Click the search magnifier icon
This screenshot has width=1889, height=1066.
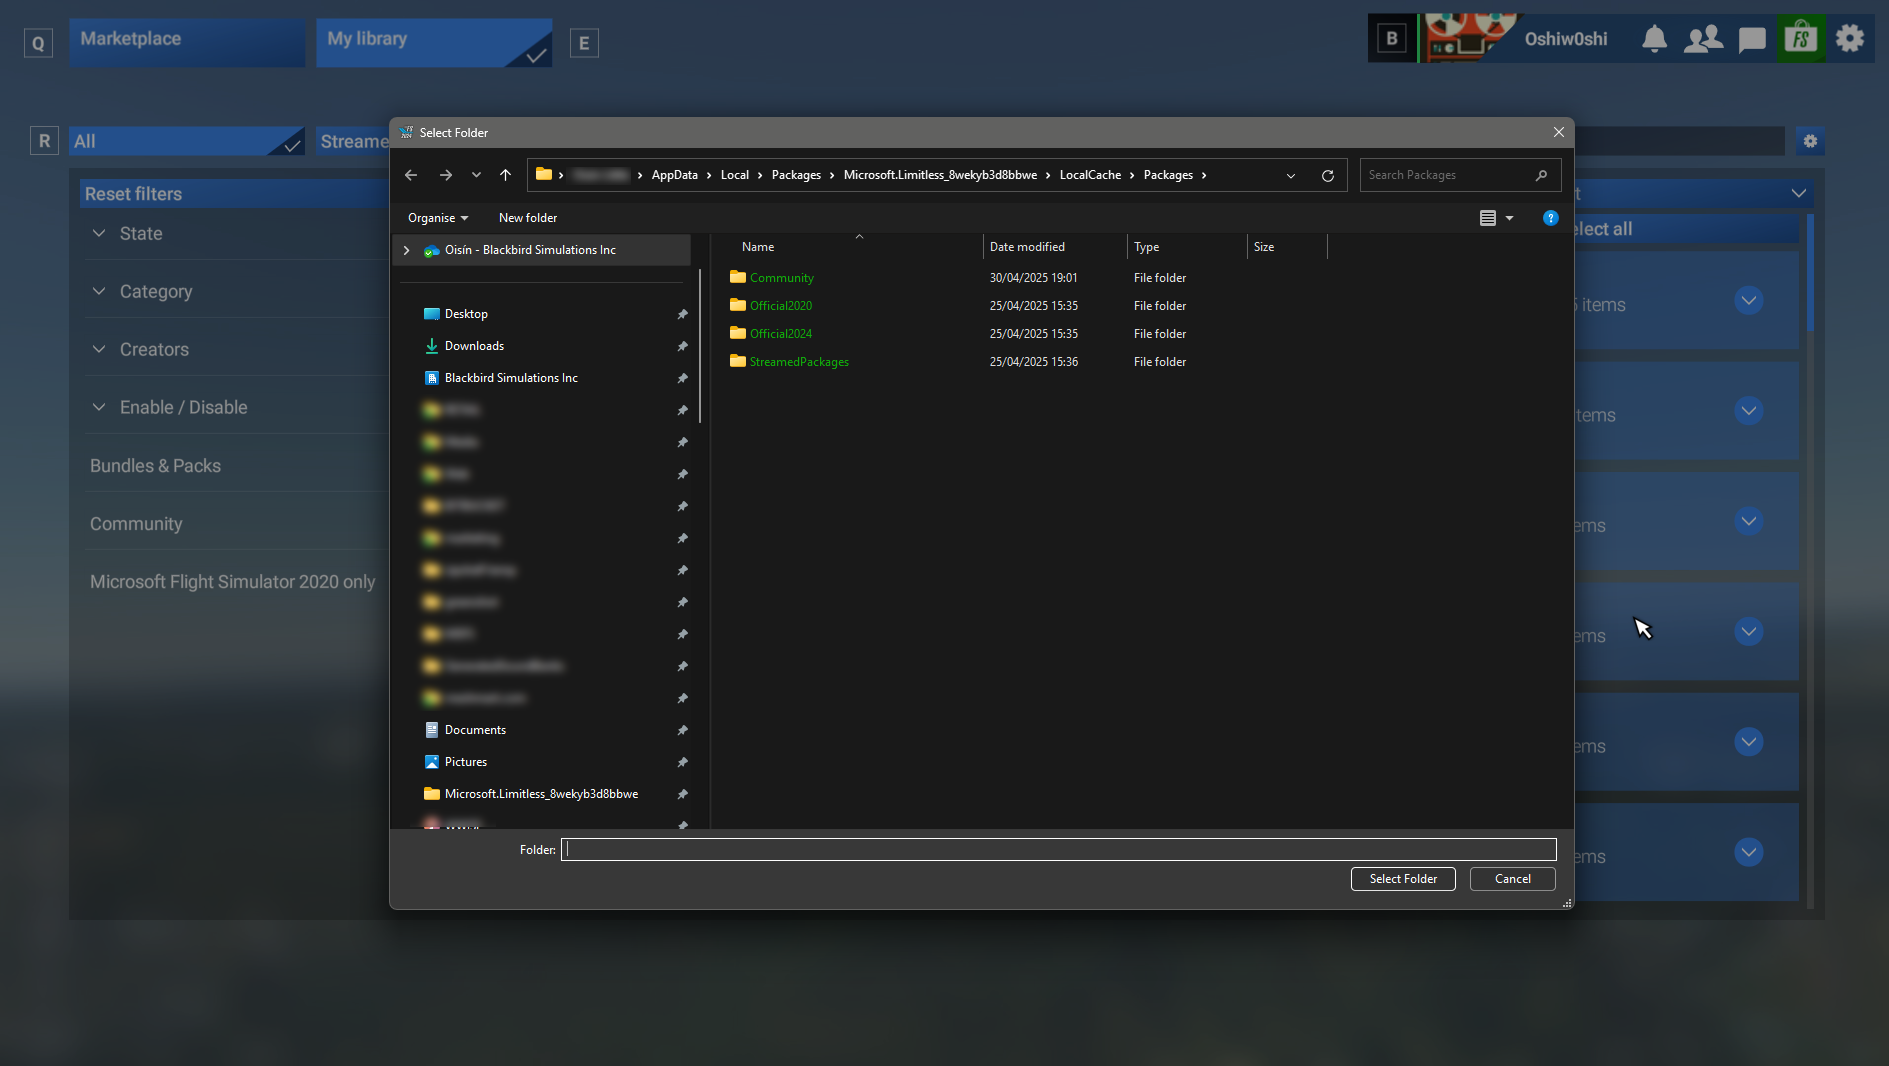[x=1541, y=175]
